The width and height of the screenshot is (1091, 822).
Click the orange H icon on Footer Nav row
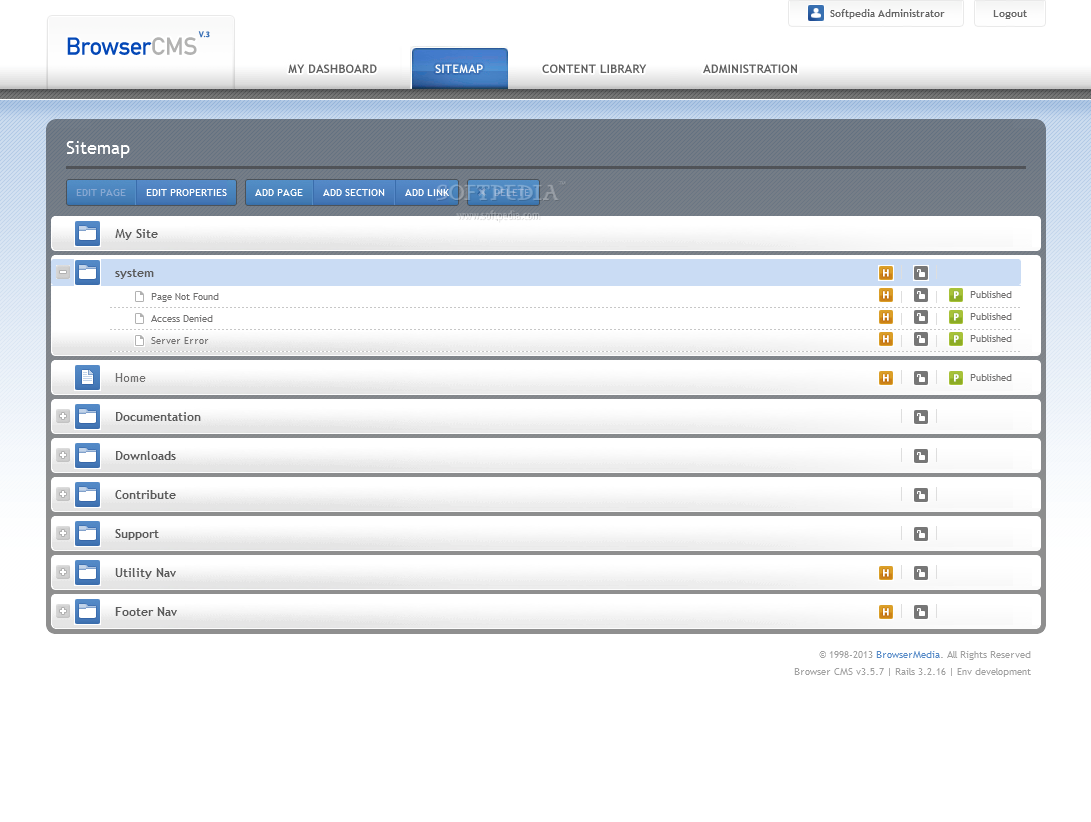point(885,612)
